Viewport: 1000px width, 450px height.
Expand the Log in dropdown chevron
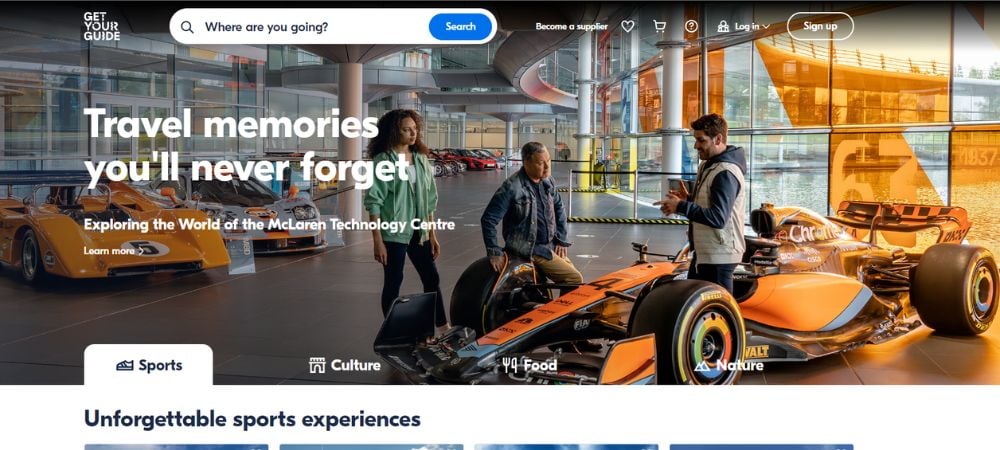click(766, 27)
